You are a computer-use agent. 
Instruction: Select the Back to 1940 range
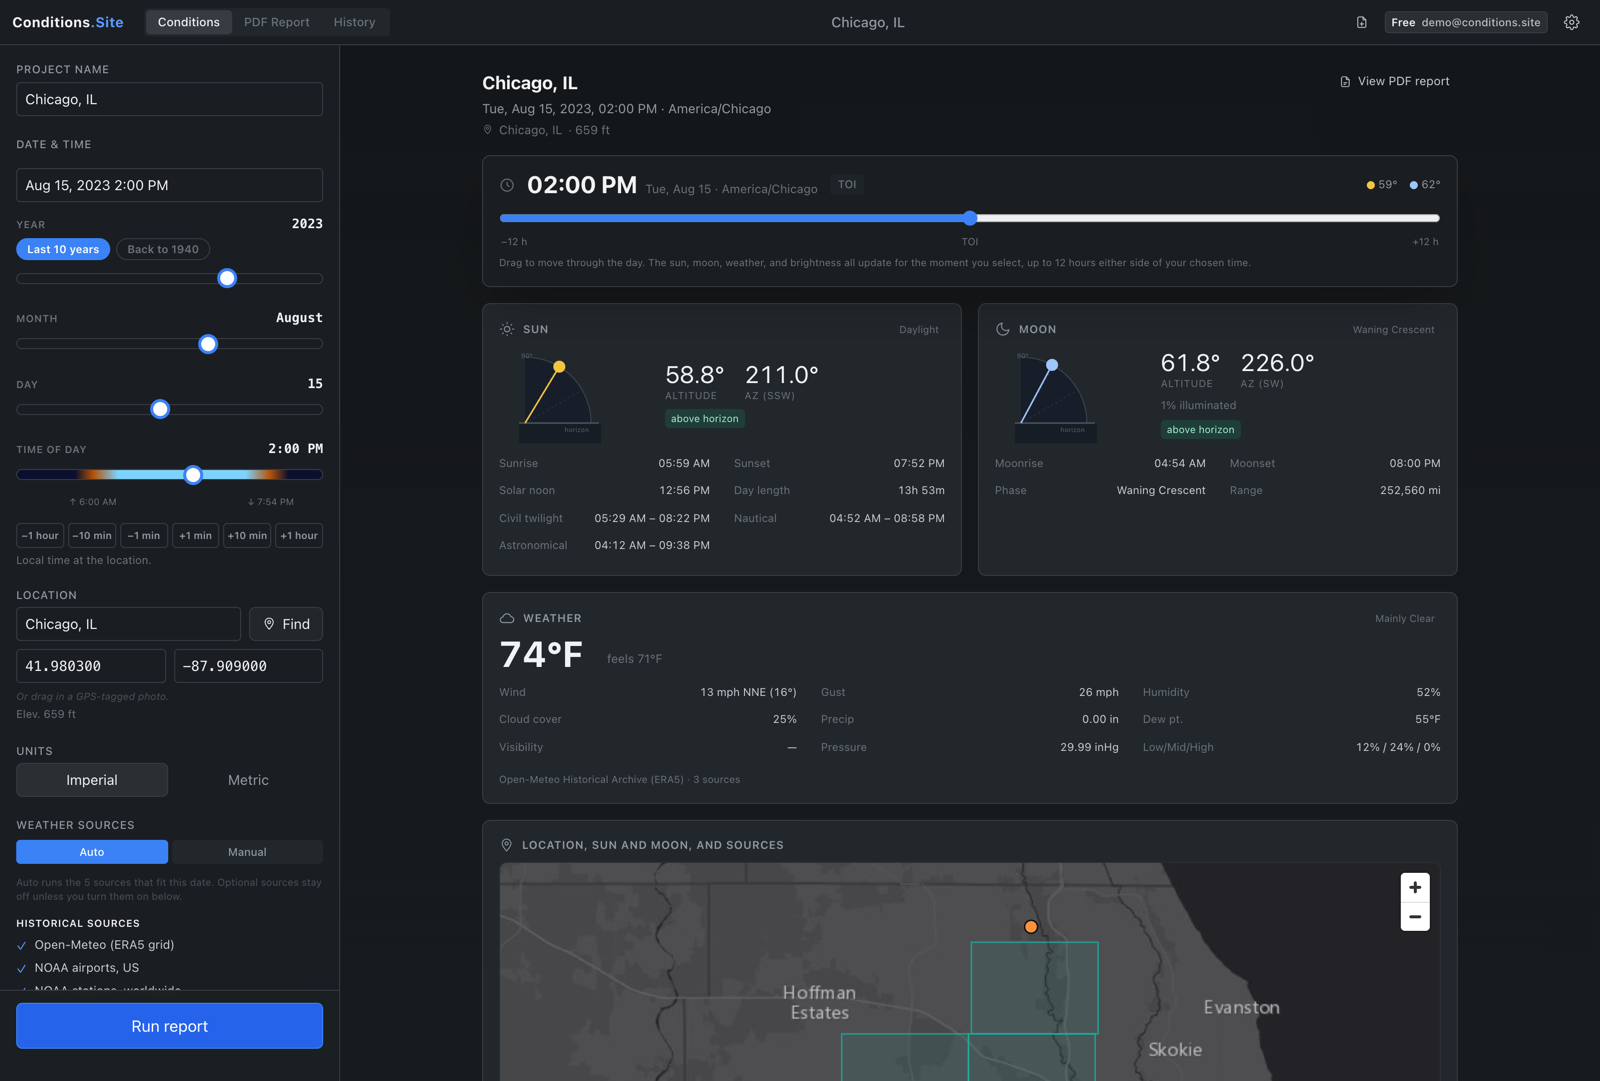(x=163, y=249)
